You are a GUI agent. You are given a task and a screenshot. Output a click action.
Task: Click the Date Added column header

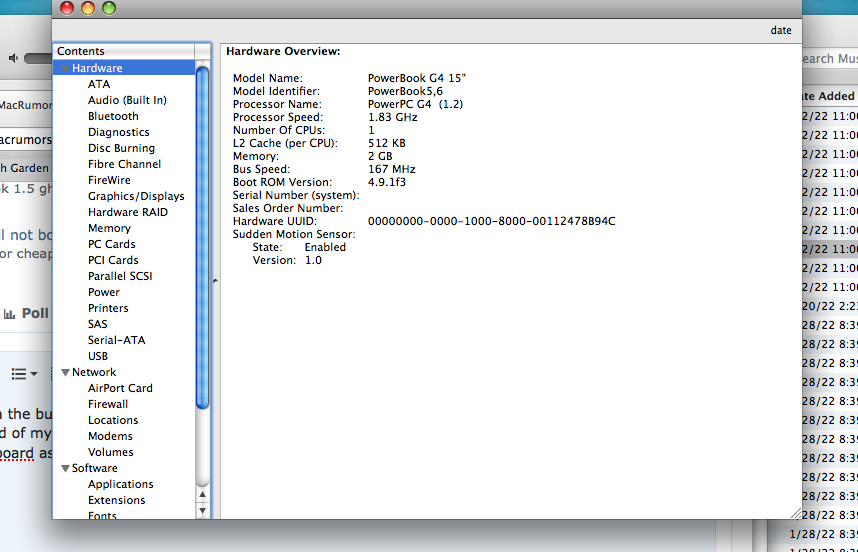[x=828, y=96]
